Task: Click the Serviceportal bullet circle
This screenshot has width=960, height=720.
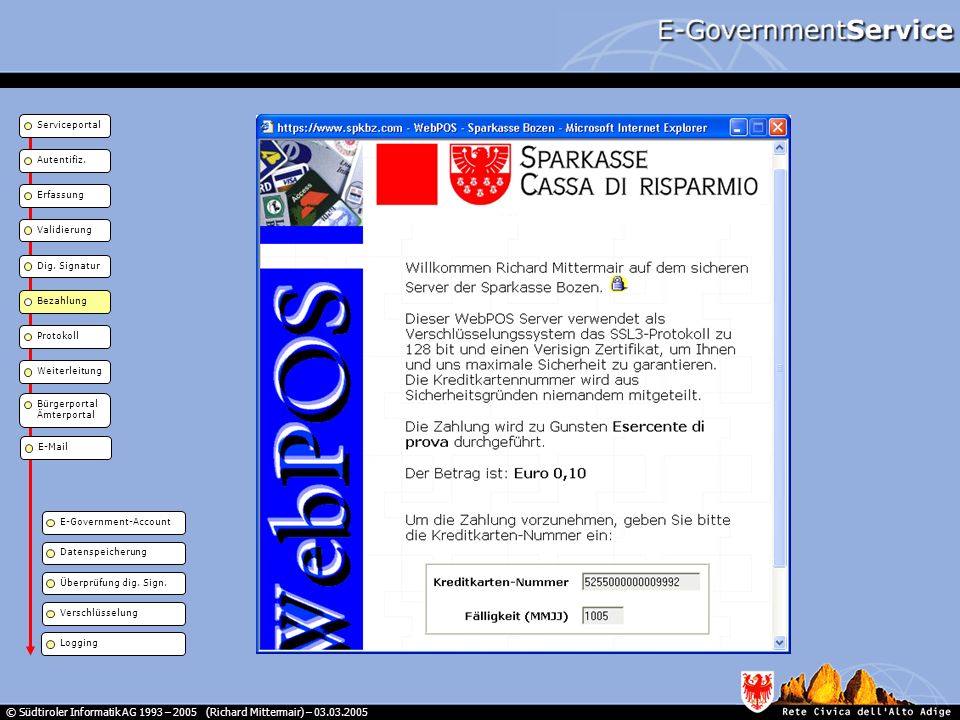Action: point(28,126)
